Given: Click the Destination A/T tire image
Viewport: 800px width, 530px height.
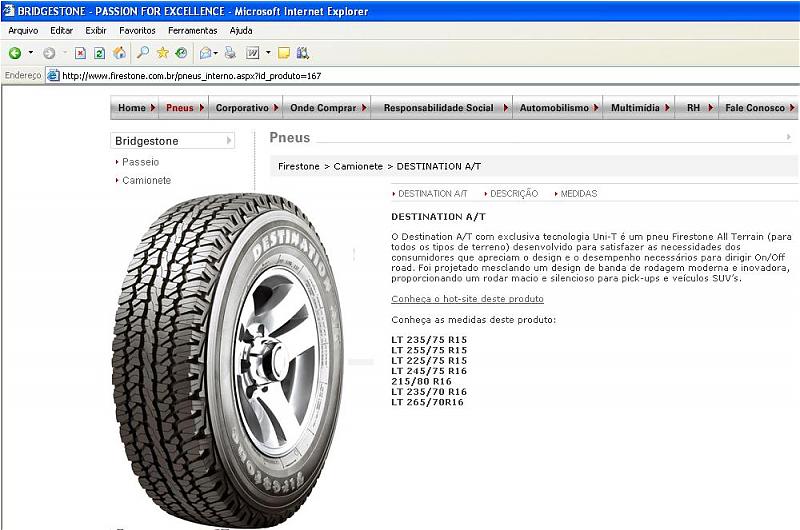Looking at the screenshot, I should point(227,360).
